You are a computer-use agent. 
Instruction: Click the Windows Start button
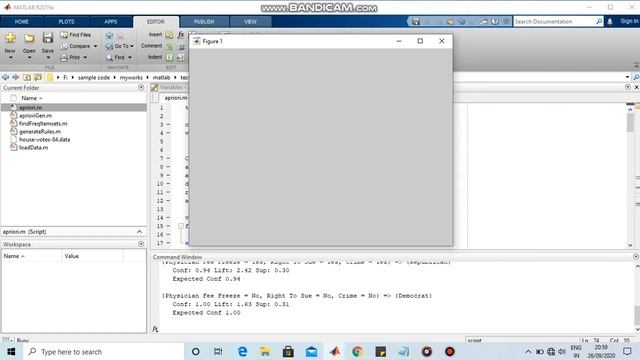click(x=11, y=351)
